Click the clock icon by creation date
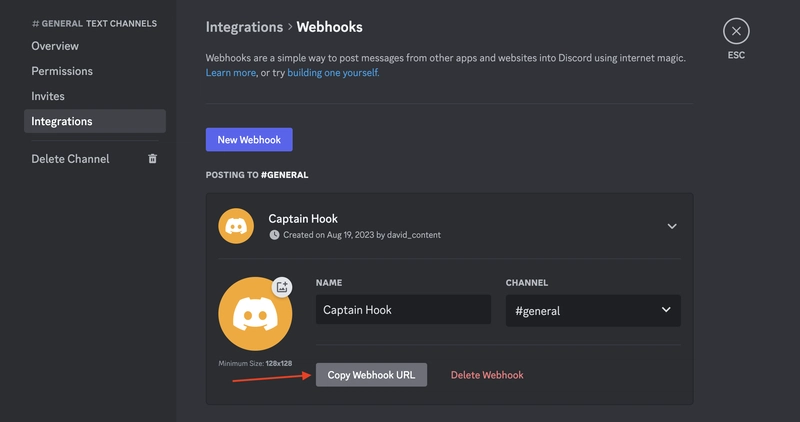This screenshot has width=800, height=422. (x=274, y=235)
